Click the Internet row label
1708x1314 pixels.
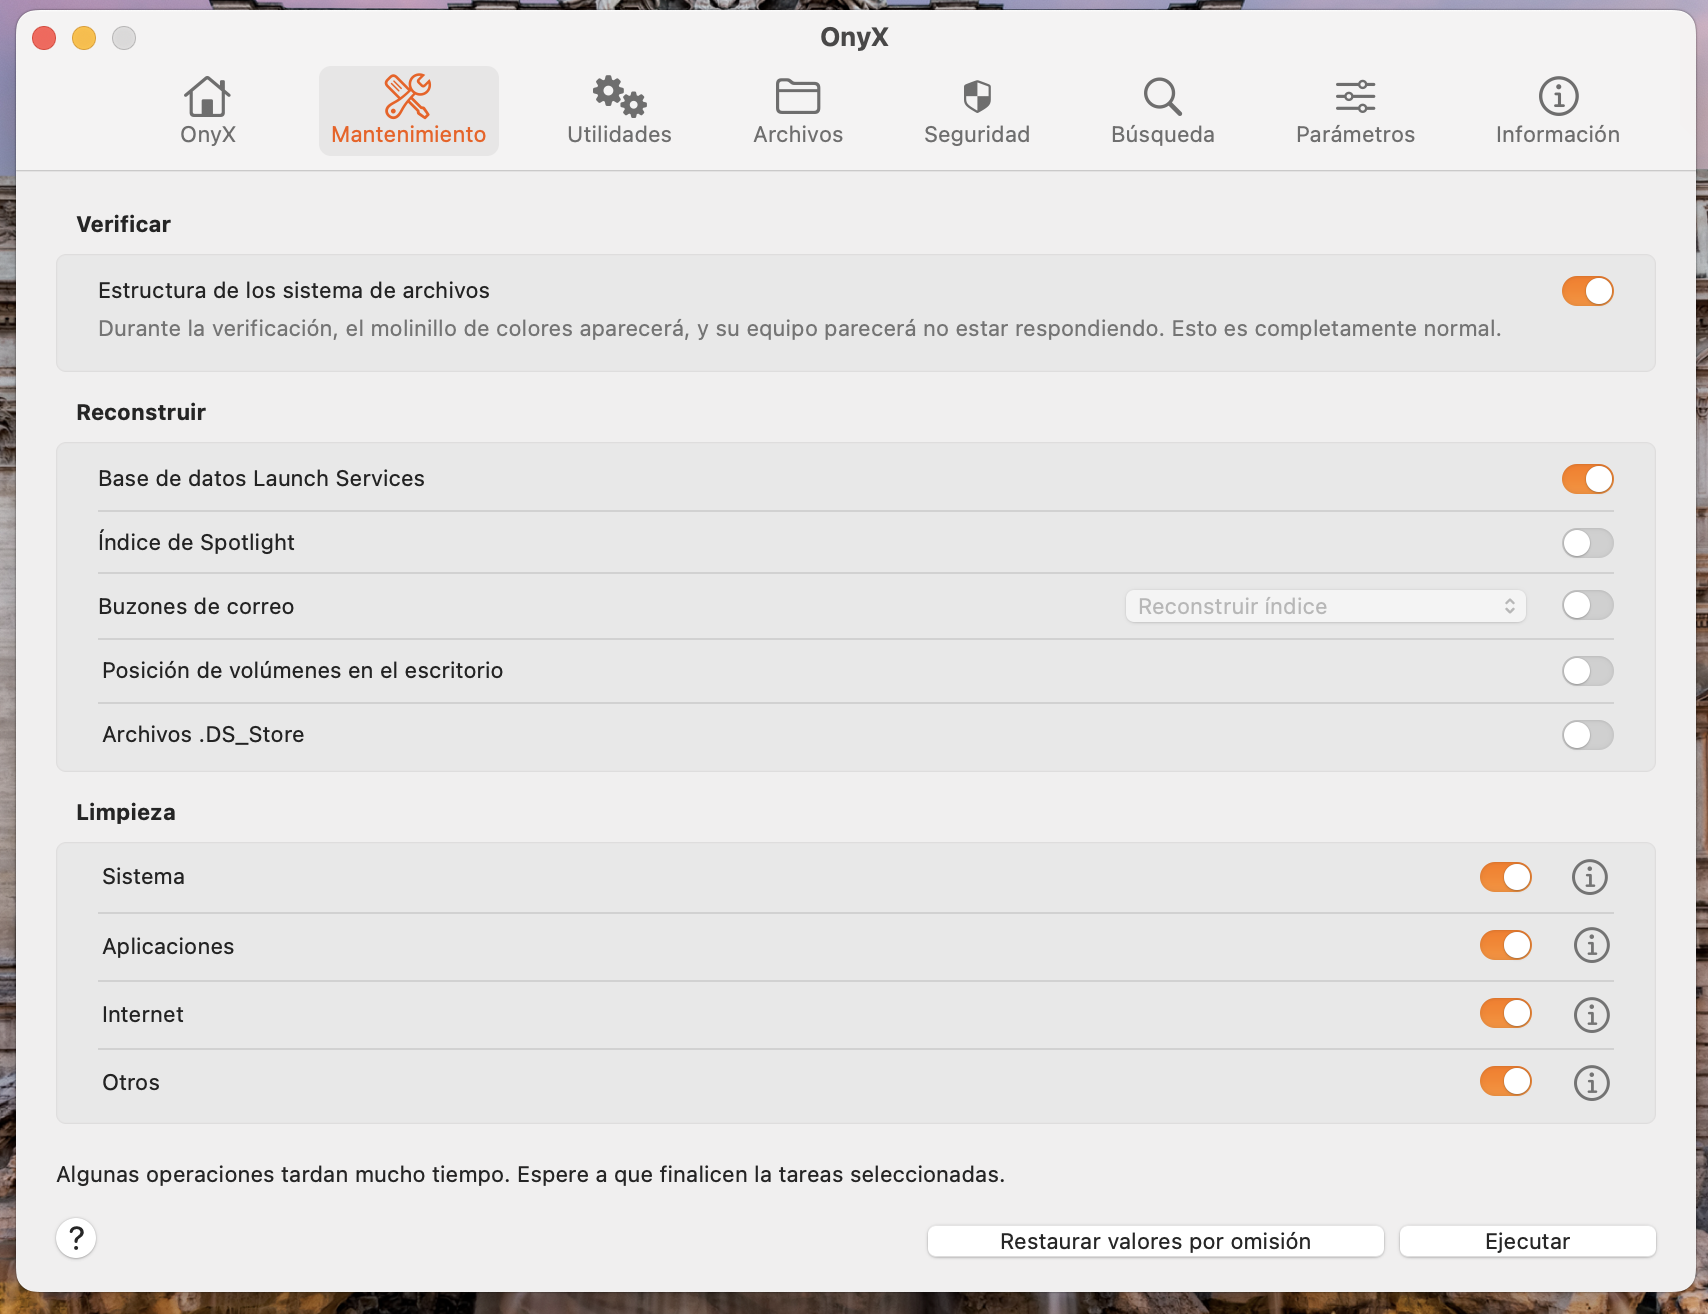tap(143, 1014)
